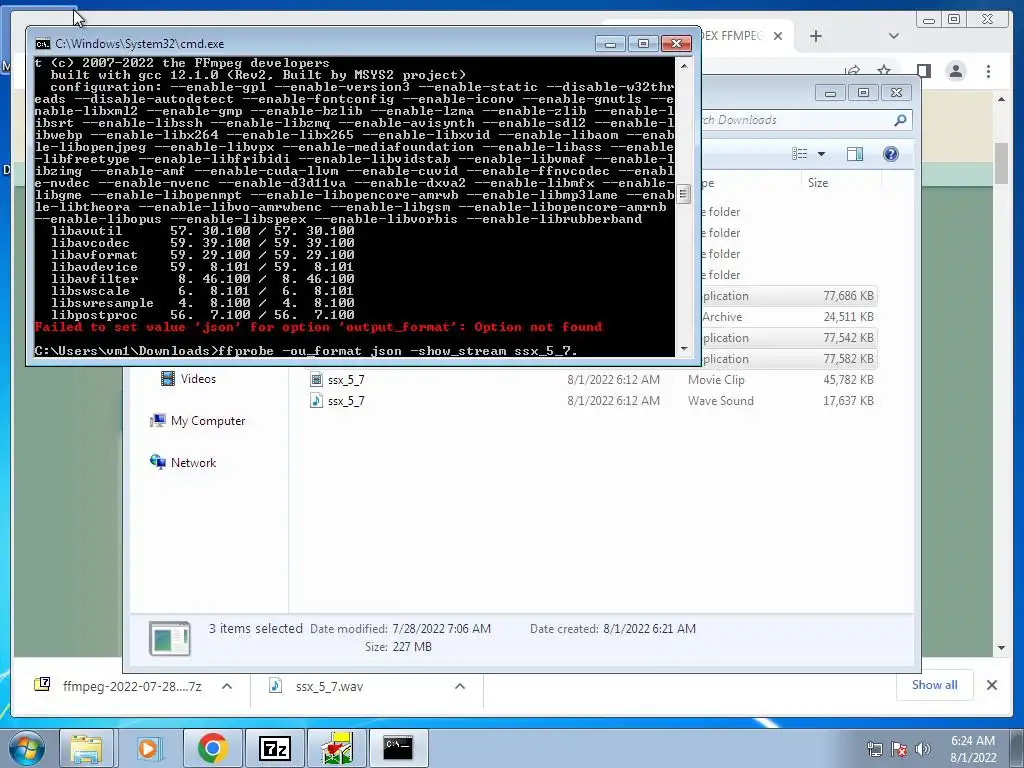Minimize the cmd.exe window
The width and height of the screenshot is (1024, 768).
click(610, 44)
